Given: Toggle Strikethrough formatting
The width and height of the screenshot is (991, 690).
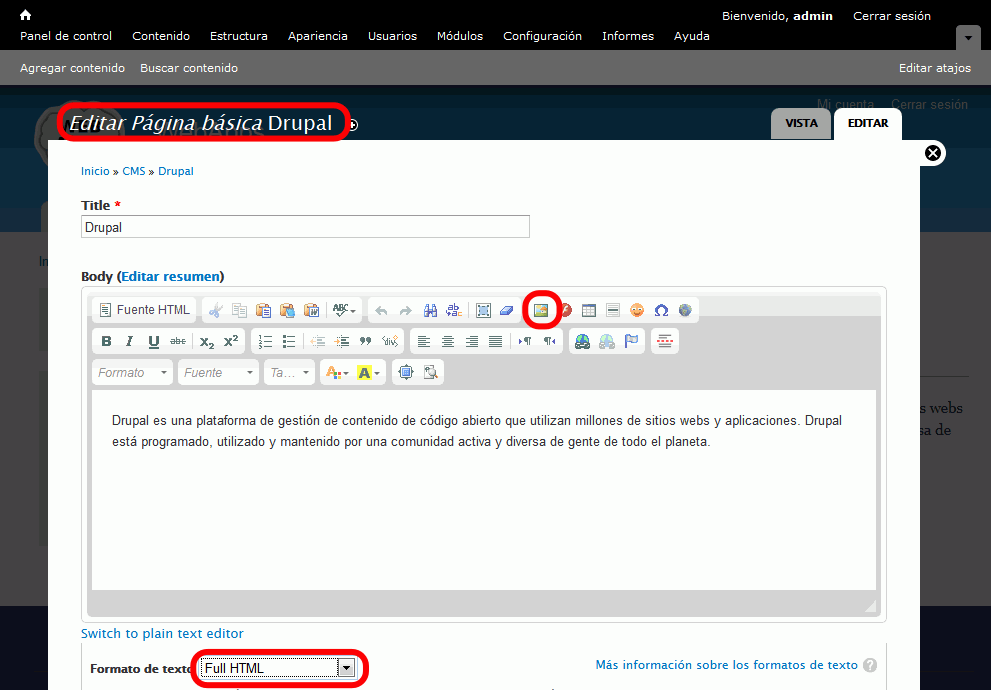Looking at the screenshot, I should tap(178, 341).
